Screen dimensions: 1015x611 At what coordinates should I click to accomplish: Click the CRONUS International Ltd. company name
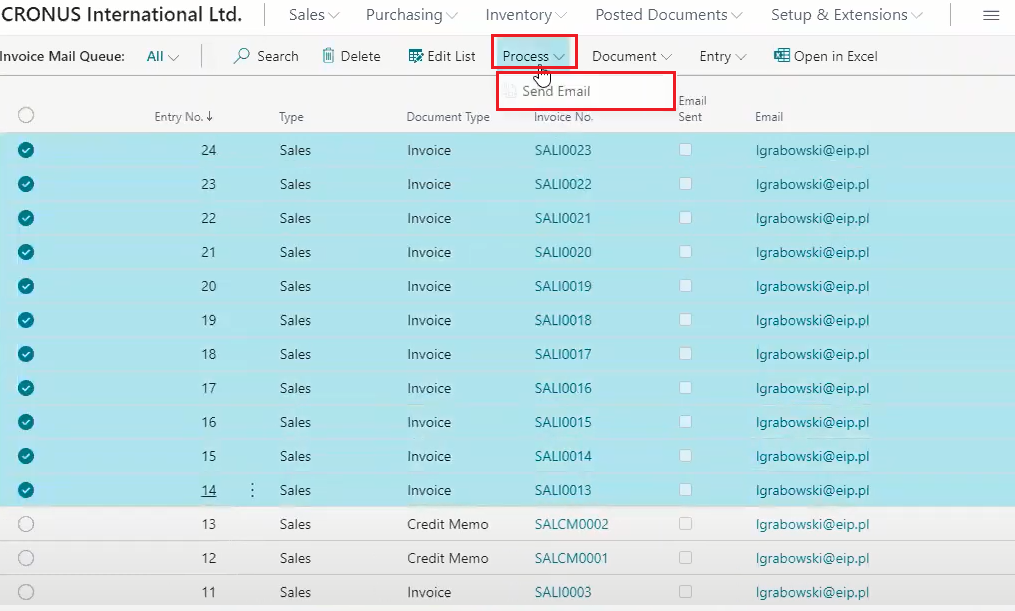coord(122,14)
